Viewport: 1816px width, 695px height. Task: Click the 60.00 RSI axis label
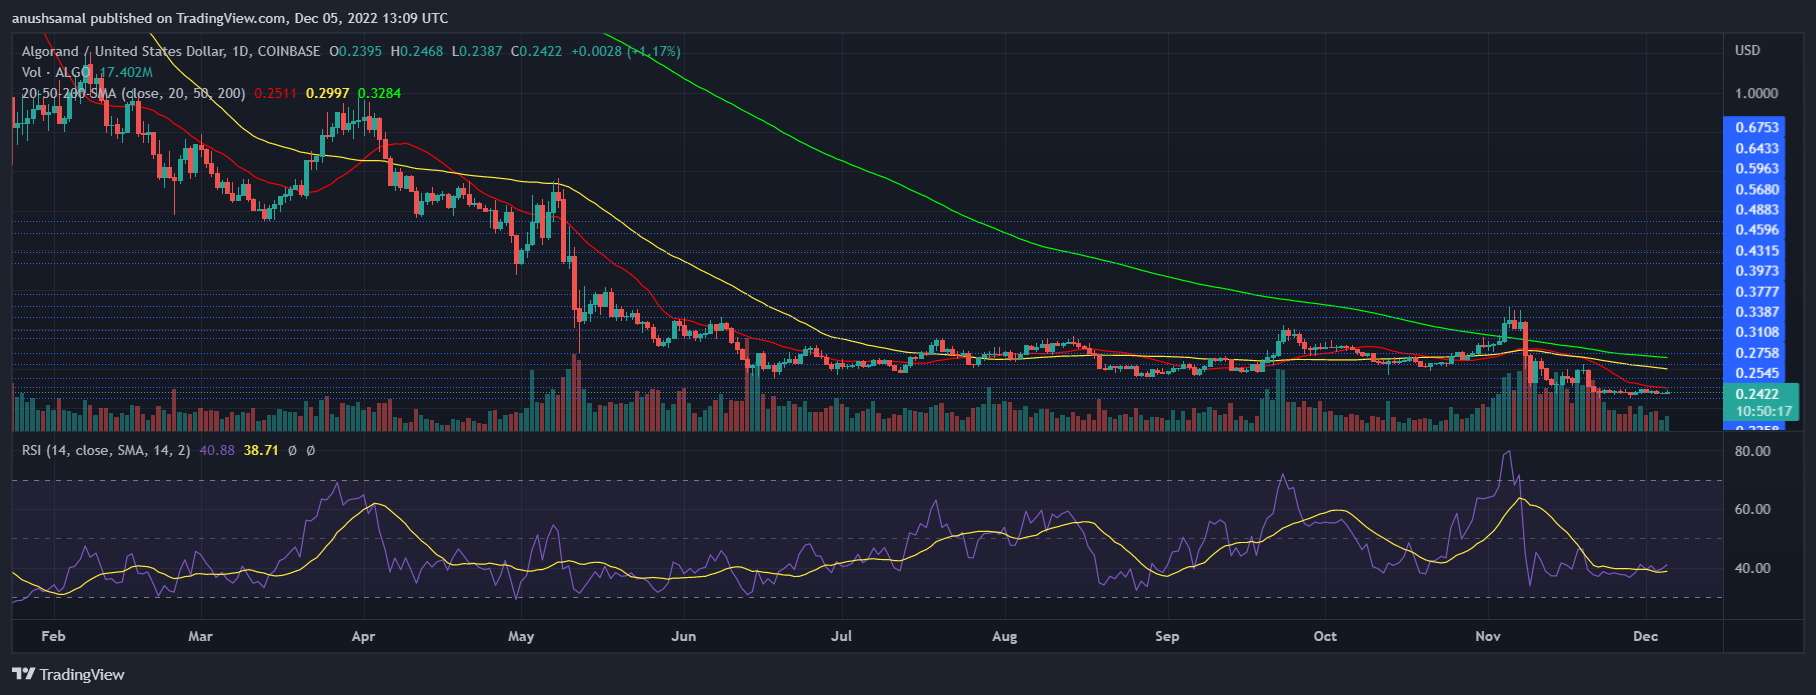click(x=1752, y=509)
